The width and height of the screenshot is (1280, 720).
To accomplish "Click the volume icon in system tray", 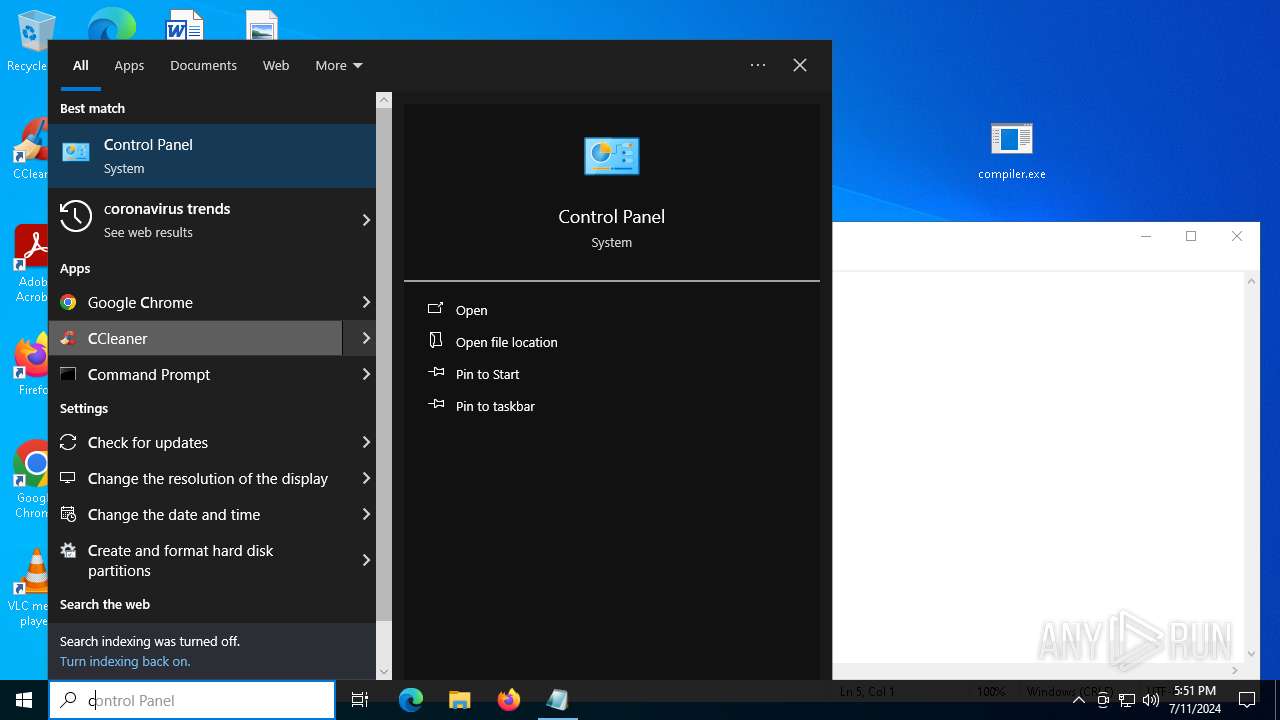I will (x=1150, y=700).
